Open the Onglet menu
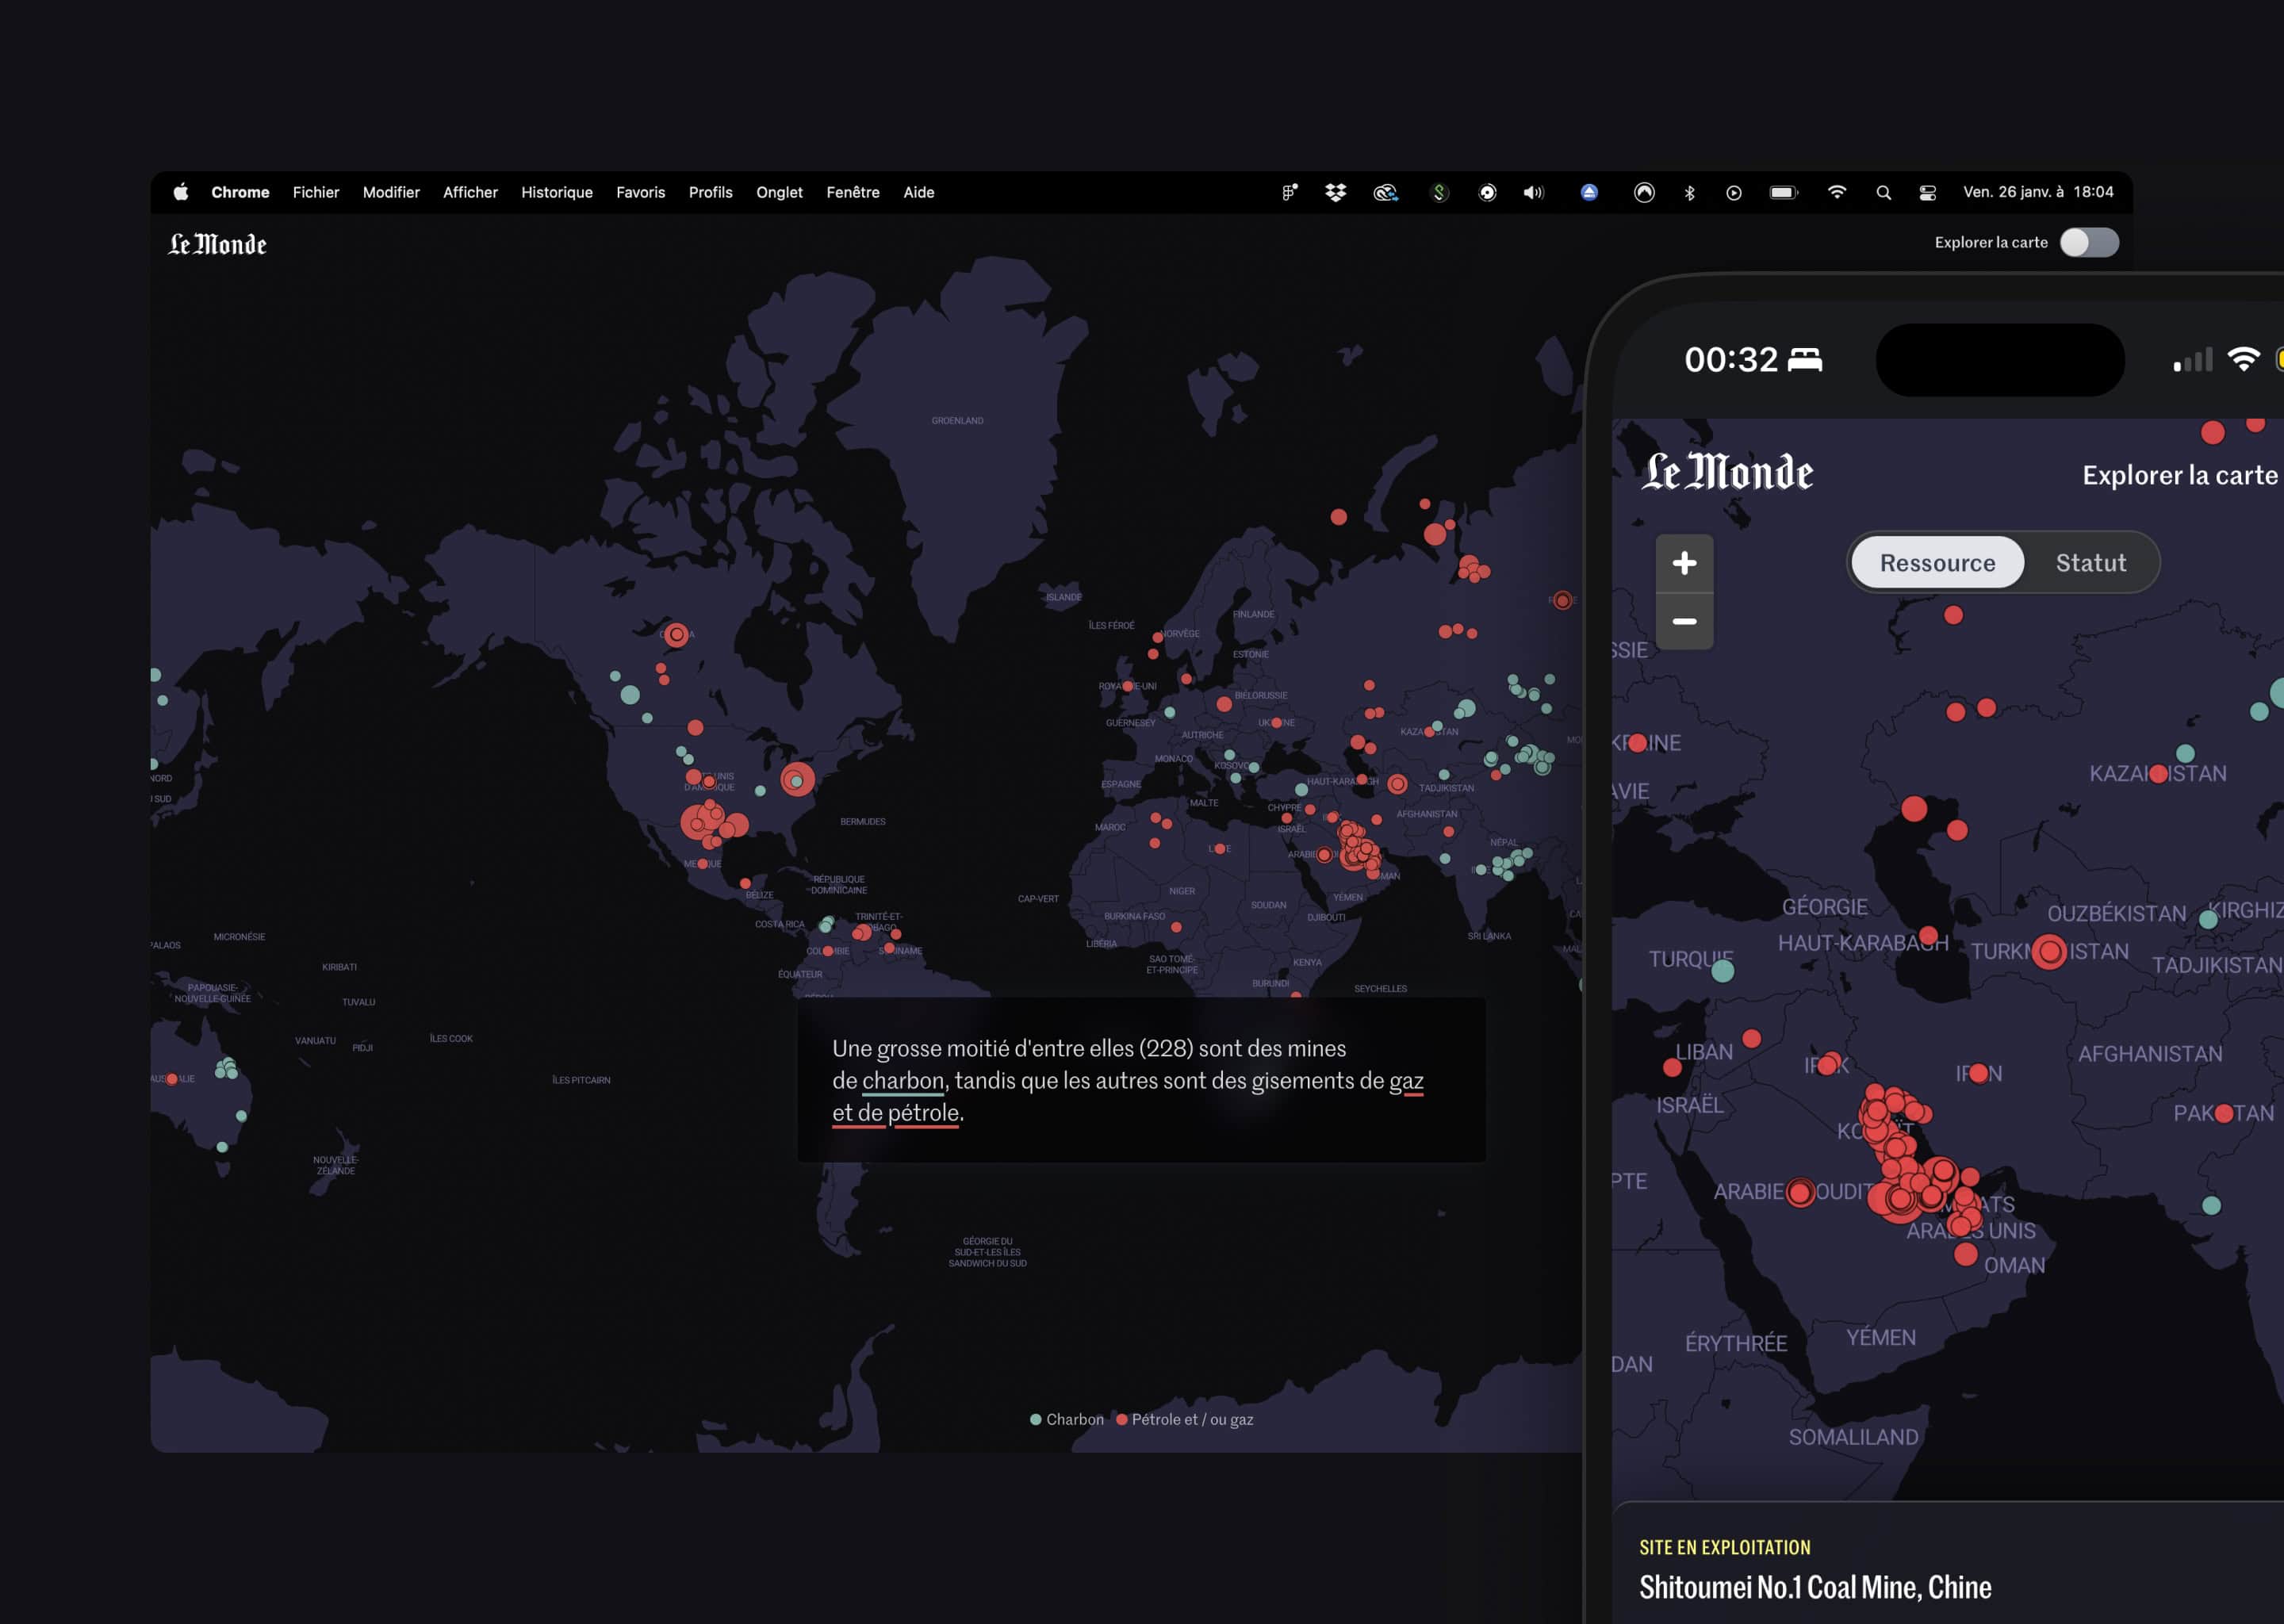Screen dimensions: 2284x1624 click(x=779, y=192)
